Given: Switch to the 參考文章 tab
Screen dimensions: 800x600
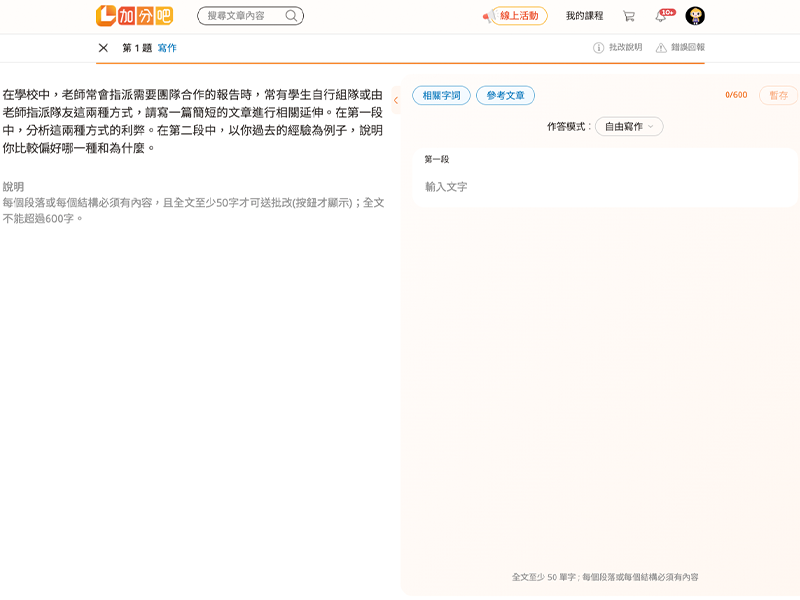Looking at the screenshot, I should tap(505, 96).
